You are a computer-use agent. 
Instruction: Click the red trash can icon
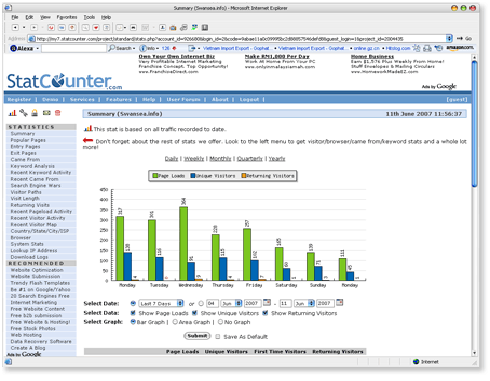pyautogui.click(x=58, y=113)
